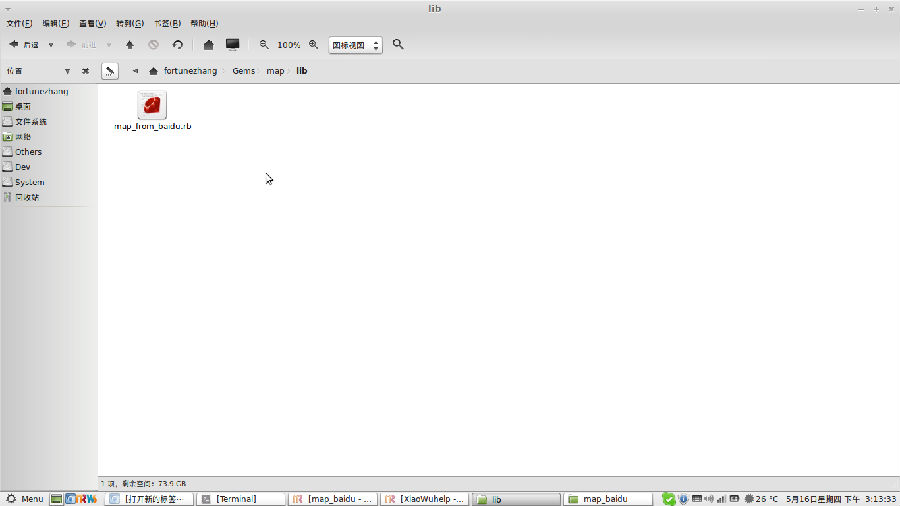
Task: Open the back history dropdown arrow
Action: coord(51,45)
